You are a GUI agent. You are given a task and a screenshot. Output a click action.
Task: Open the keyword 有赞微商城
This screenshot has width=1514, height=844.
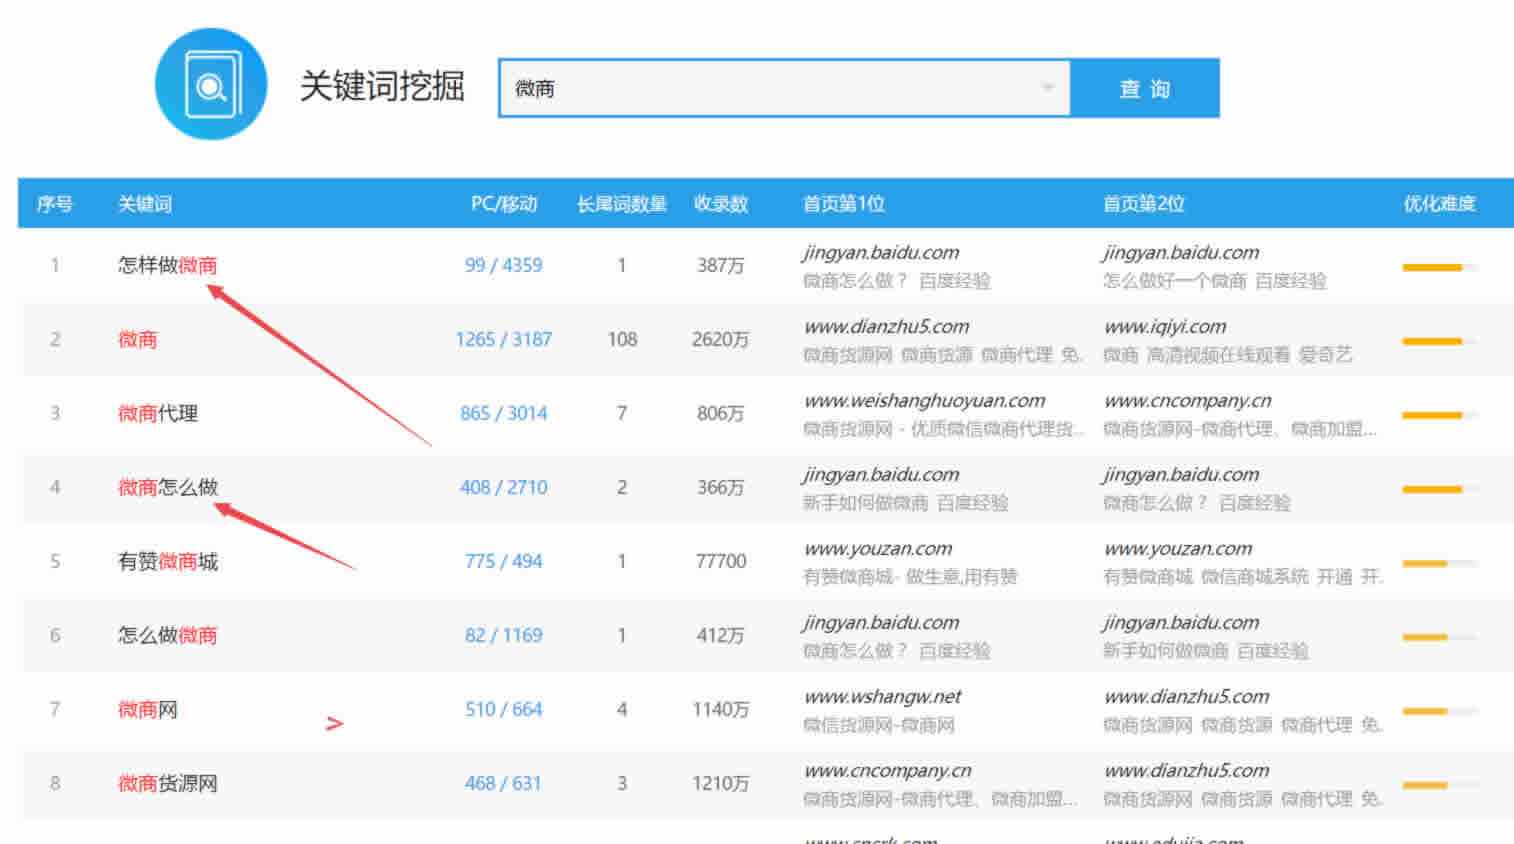point(167,561)
